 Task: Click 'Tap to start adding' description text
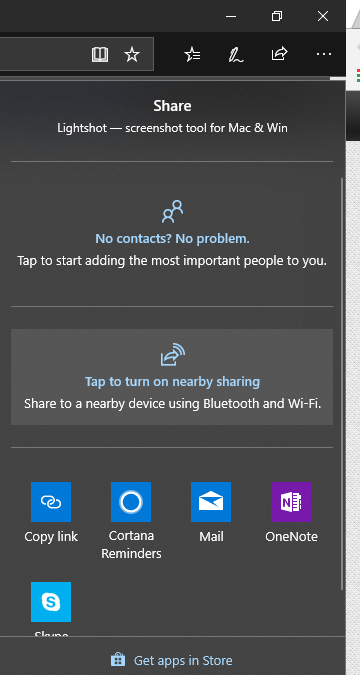172,261
